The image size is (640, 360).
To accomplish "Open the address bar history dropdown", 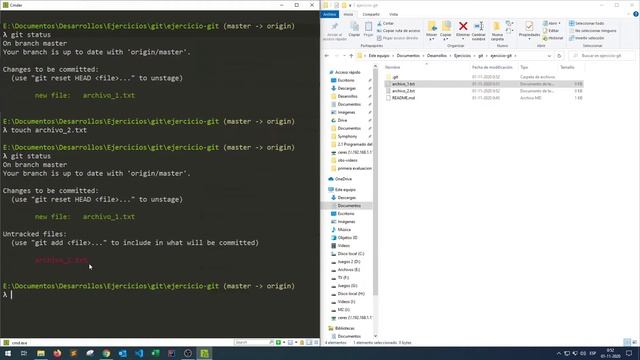I will (549, 56).
